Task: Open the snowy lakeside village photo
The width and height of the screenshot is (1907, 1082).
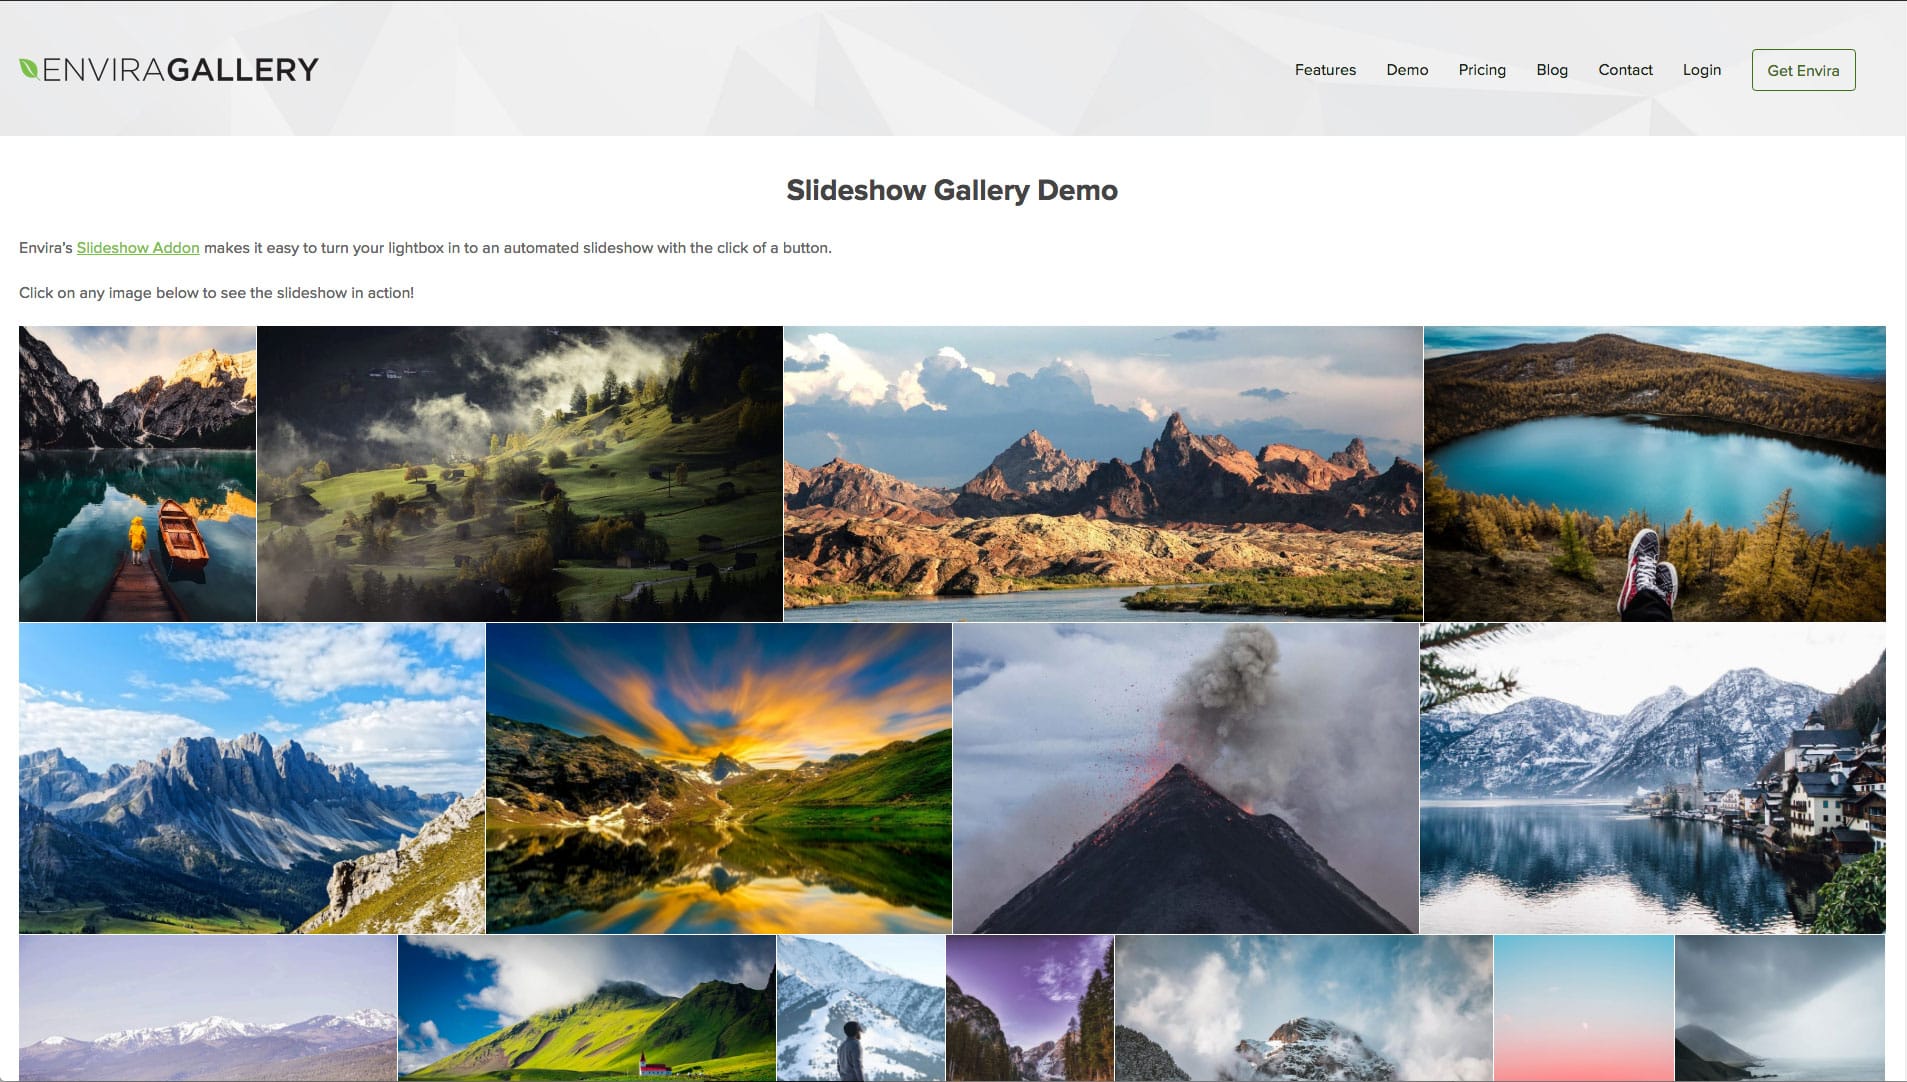Action: (x=1652, y=778)
